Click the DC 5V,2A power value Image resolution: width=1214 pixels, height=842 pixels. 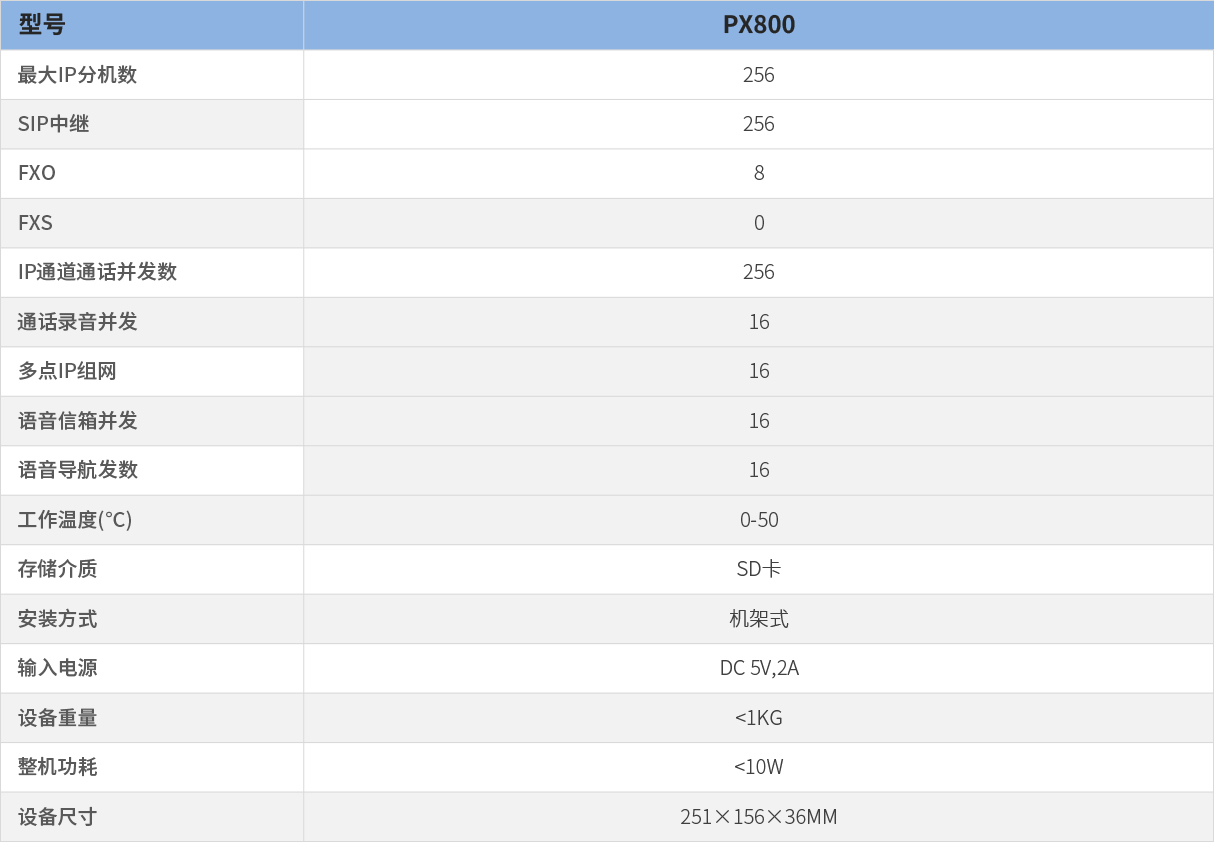point(759,668)
